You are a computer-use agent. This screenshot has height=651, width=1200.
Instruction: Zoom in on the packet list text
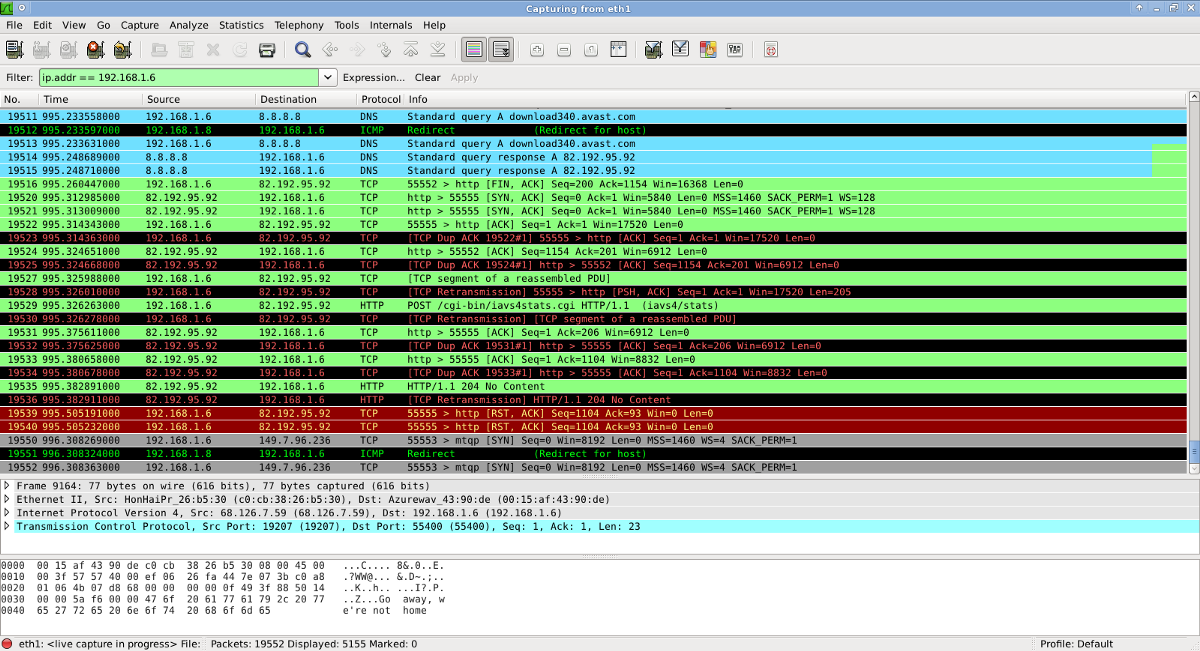point(537,49)
